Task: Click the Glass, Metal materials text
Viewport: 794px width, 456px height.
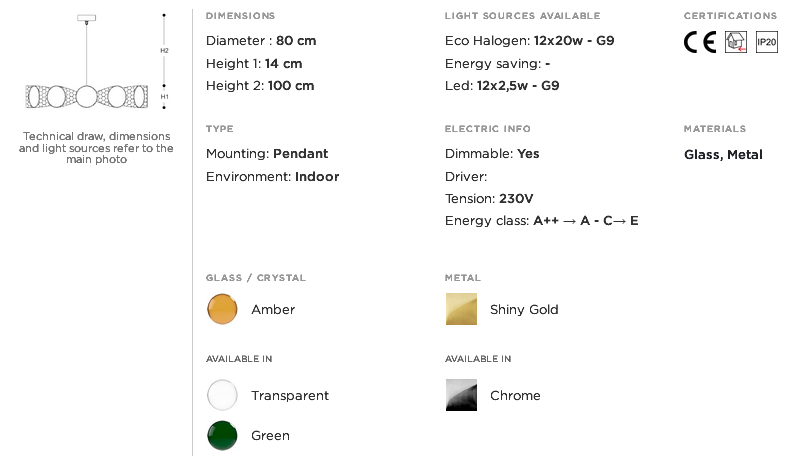Action: 723,155
